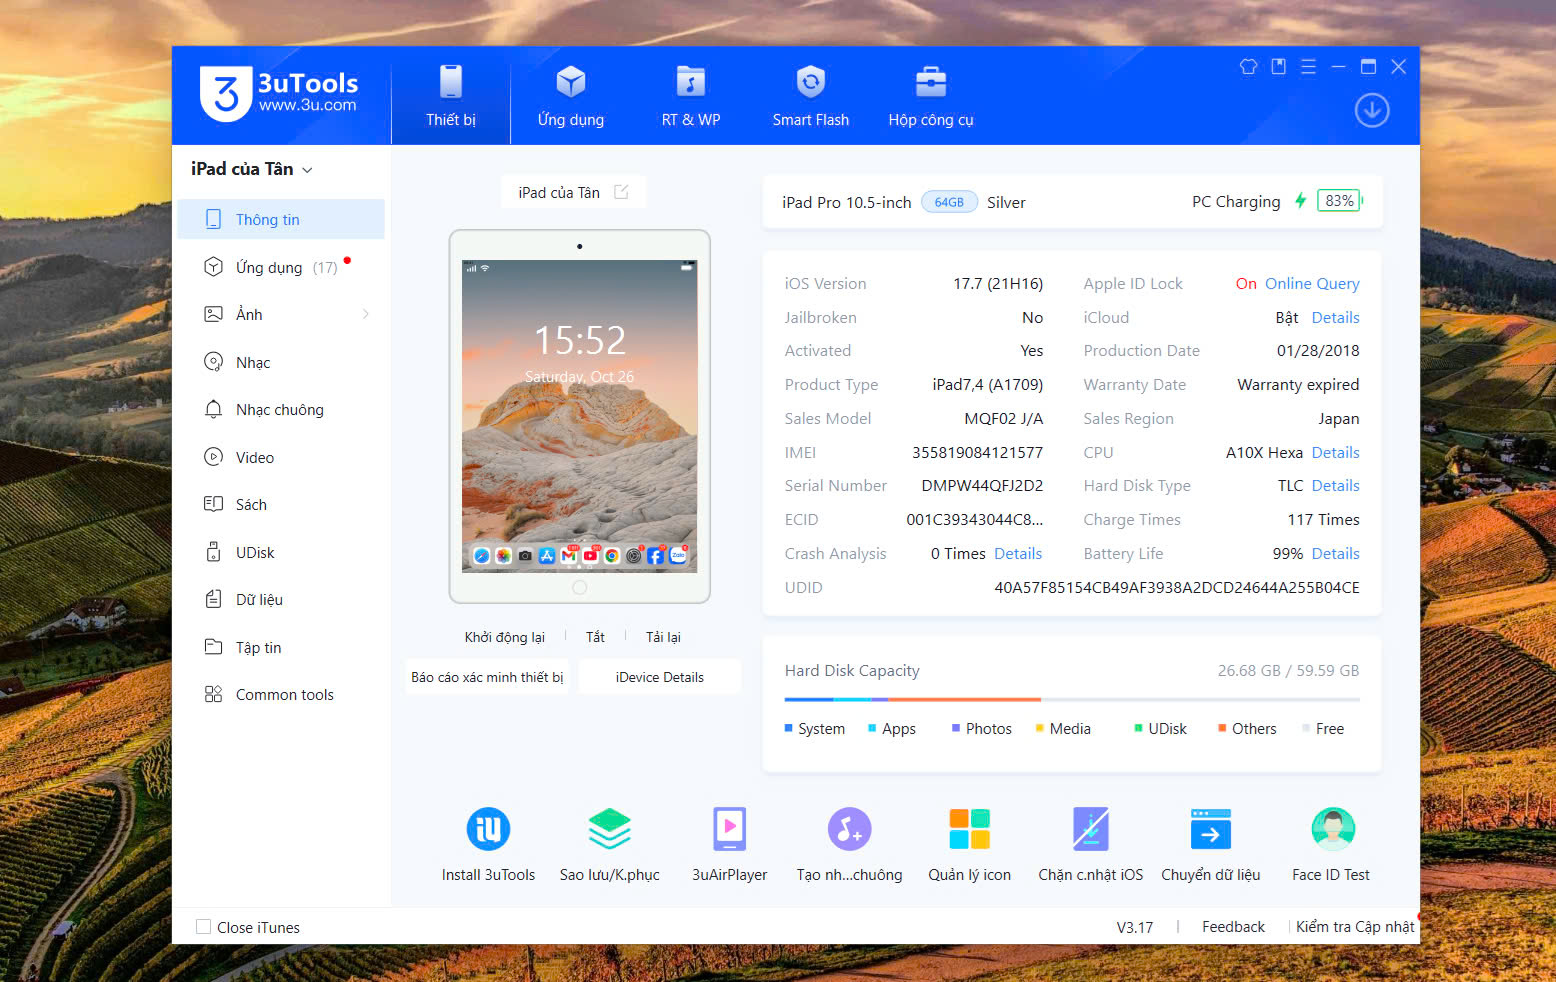Click the 64GB storage badge
This screenshot has height=982, width=1556.
point(949,202)
